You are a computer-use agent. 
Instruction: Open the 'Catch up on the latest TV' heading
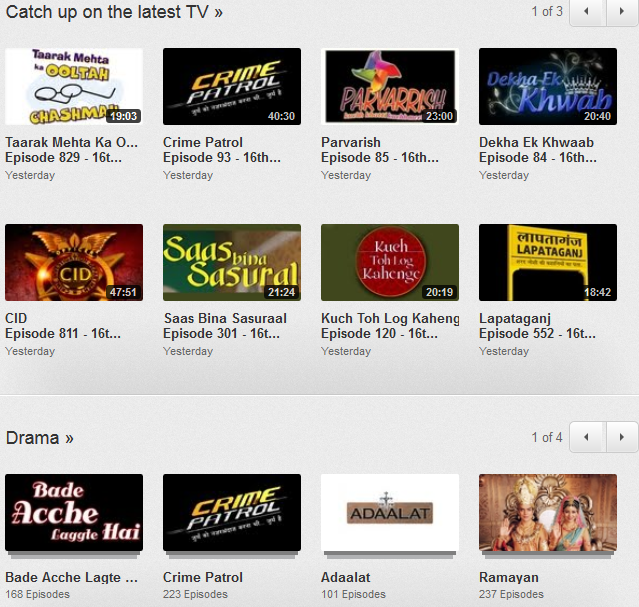click(114, 12)
